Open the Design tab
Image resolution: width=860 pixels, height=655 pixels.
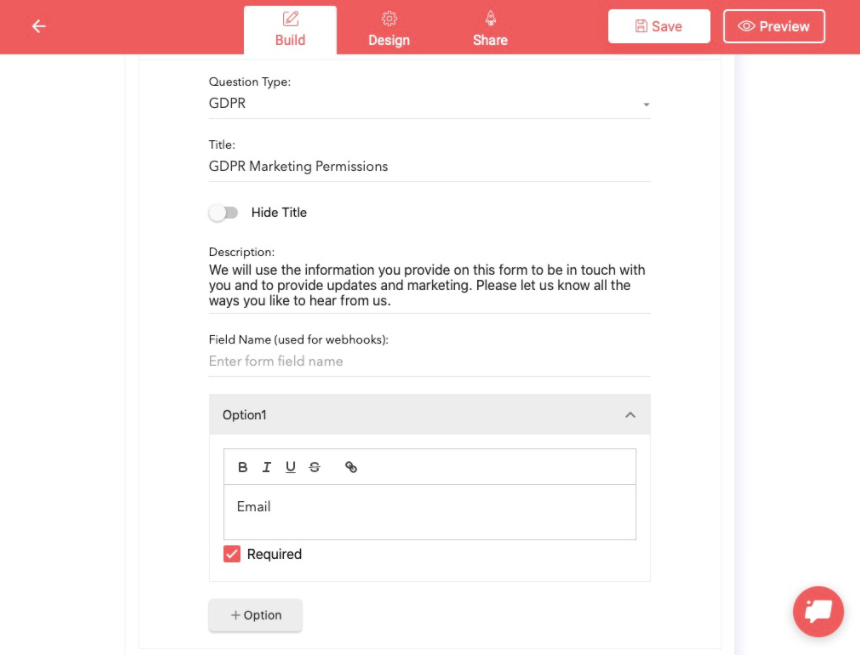pyautogui.click(x=389, y=30)
